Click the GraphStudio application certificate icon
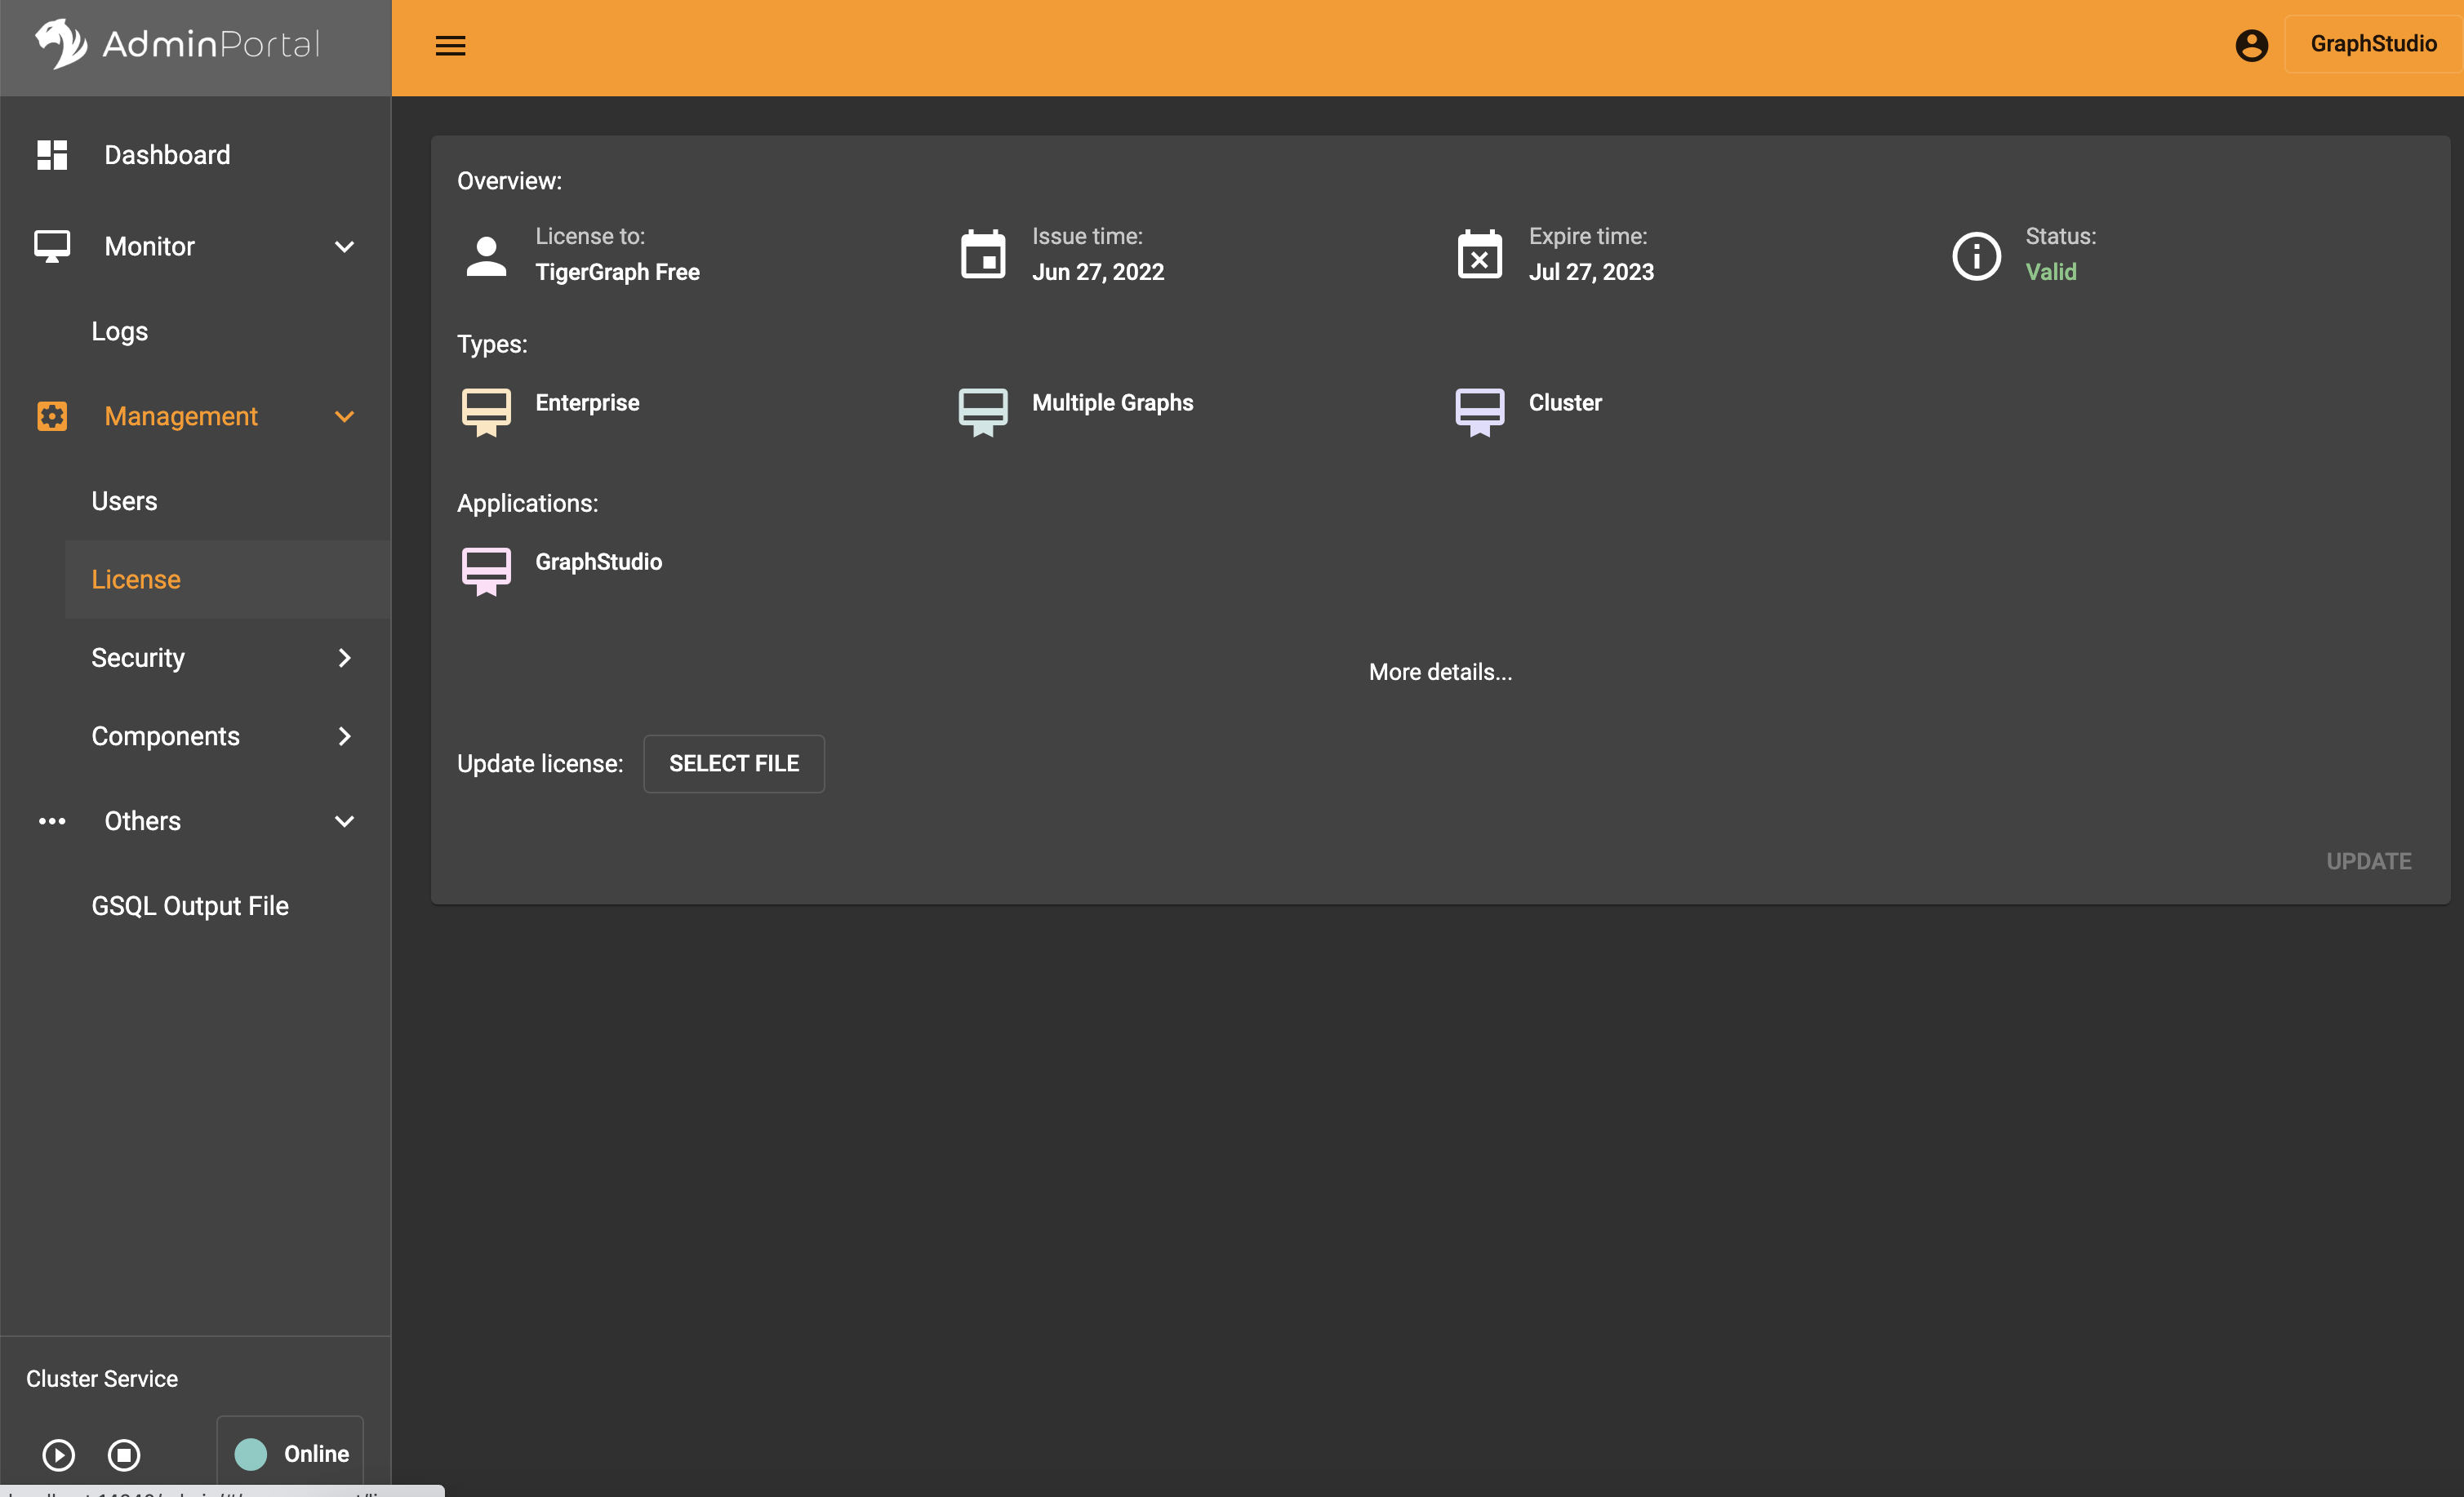Screen dimensions: 2464x1497 click(x=486, y=570)
